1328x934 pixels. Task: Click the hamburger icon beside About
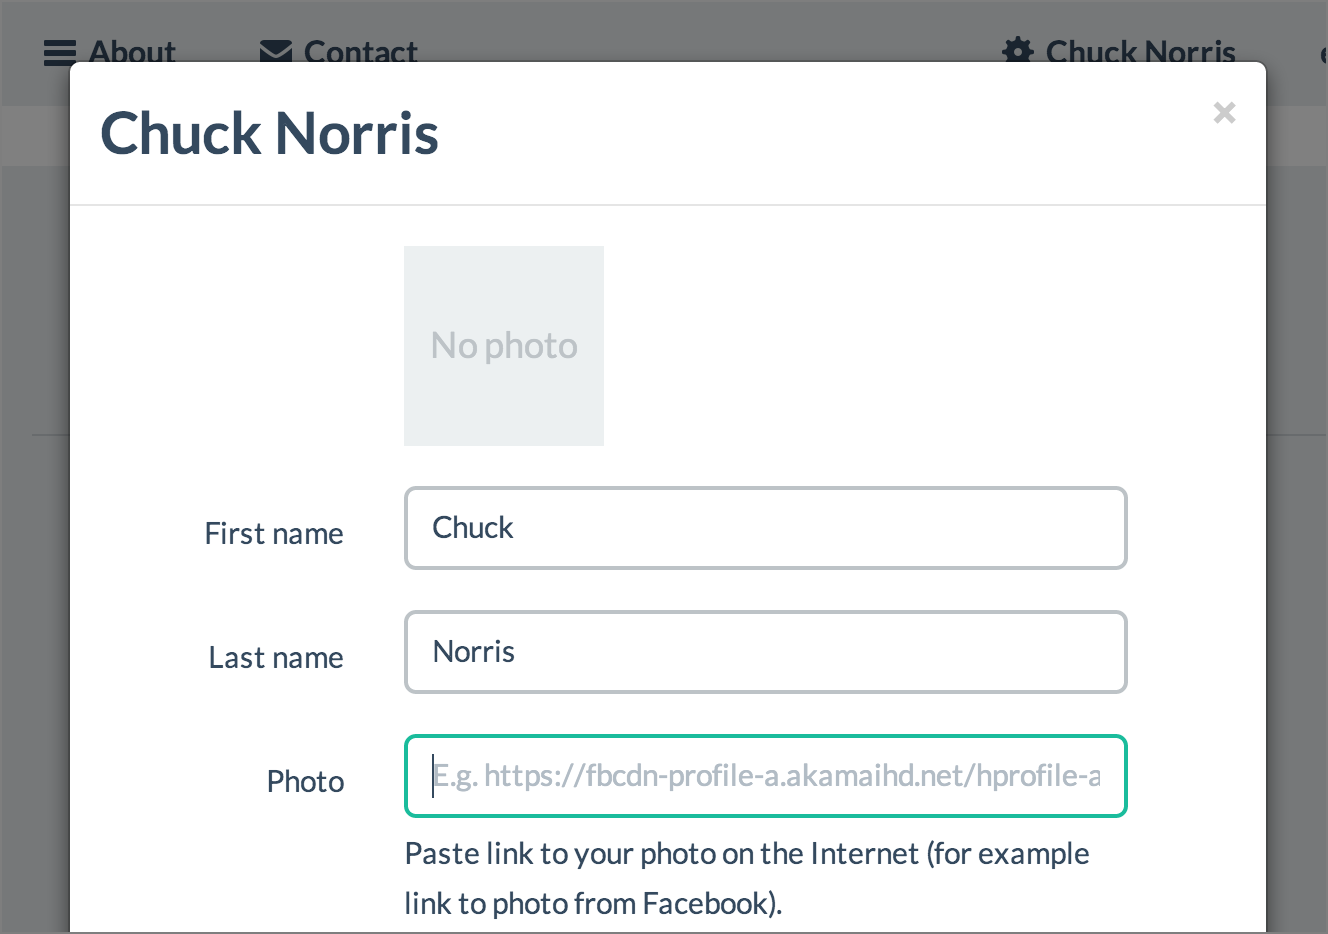point(60,51)
